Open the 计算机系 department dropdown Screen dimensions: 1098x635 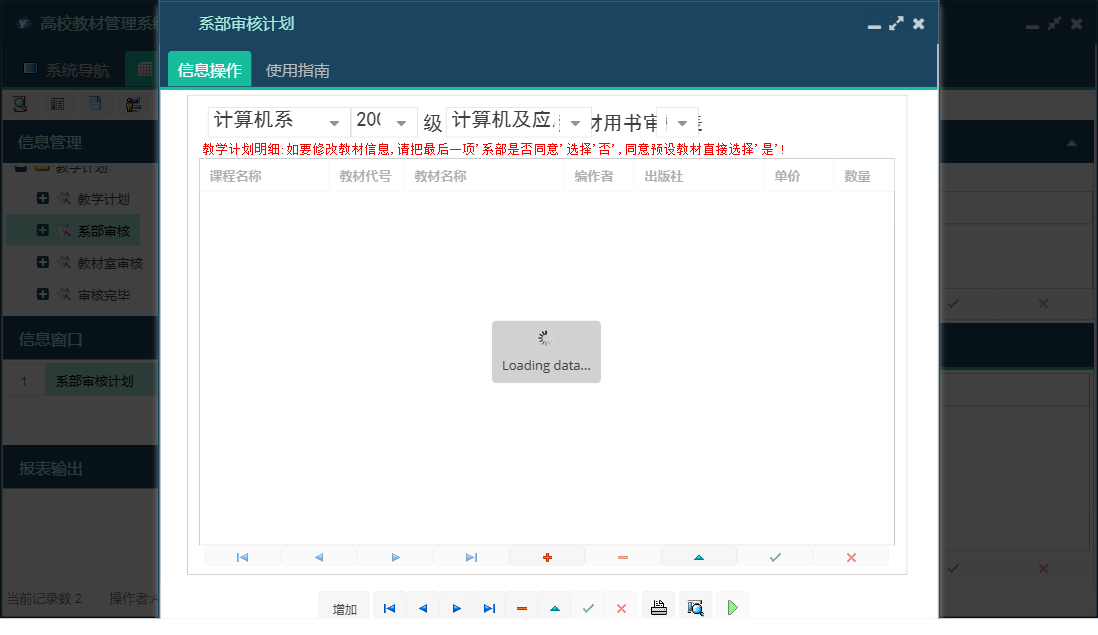point(336,121)
